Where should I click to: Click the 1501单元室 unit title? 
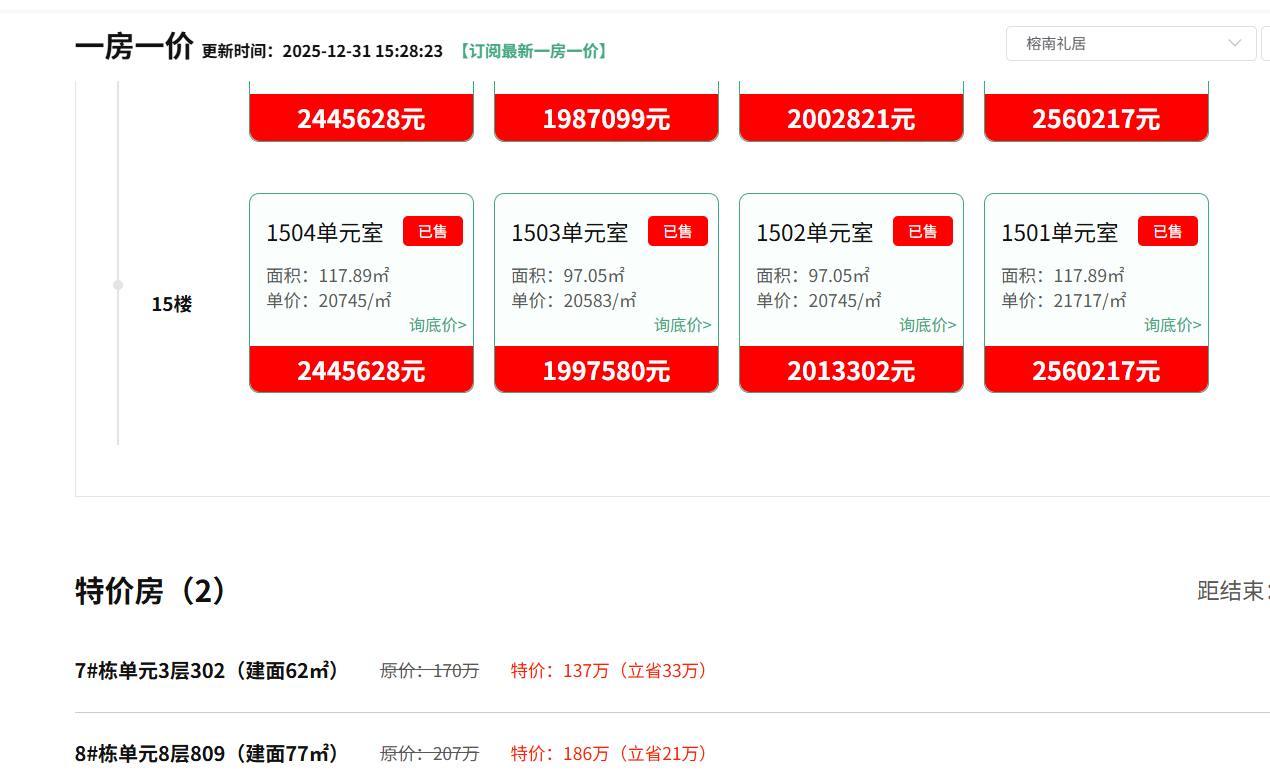point(1059,233)
